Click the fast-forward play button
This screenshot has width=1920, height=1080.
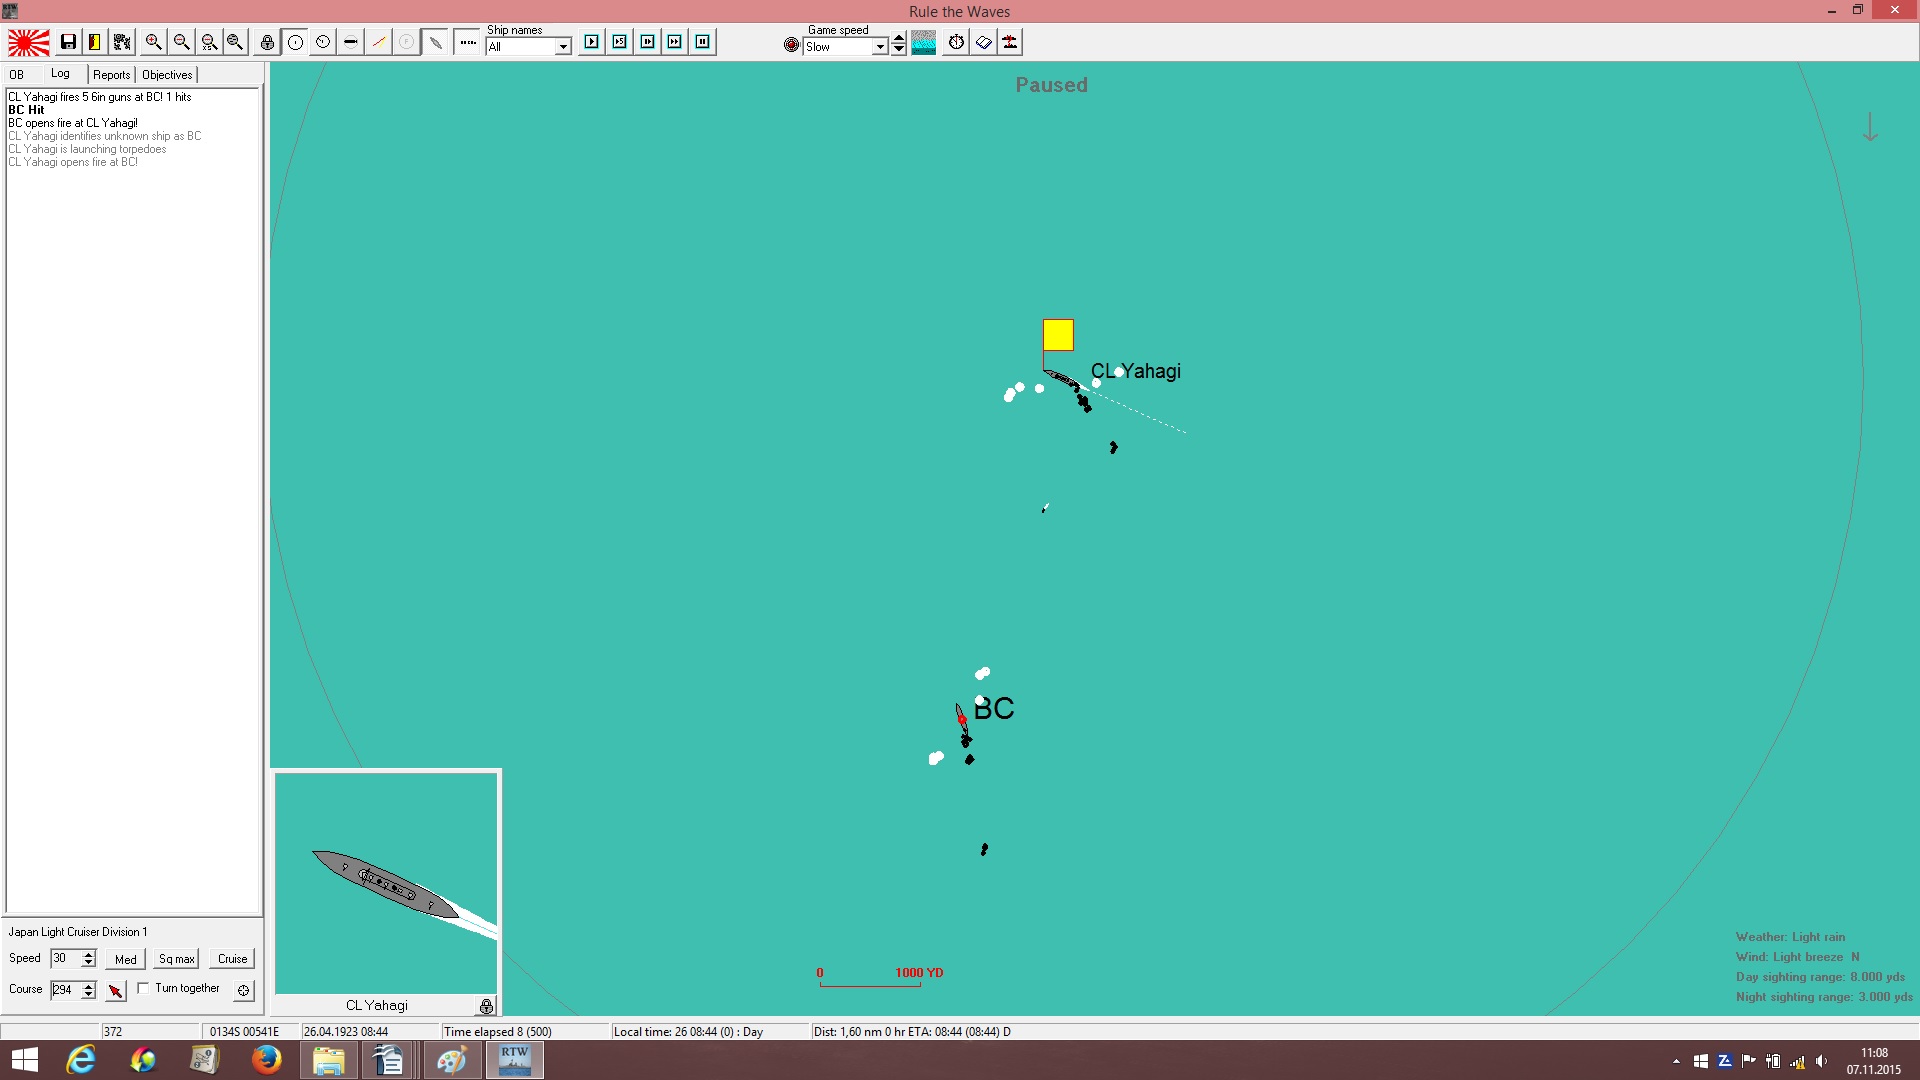(x=675, y=42)
